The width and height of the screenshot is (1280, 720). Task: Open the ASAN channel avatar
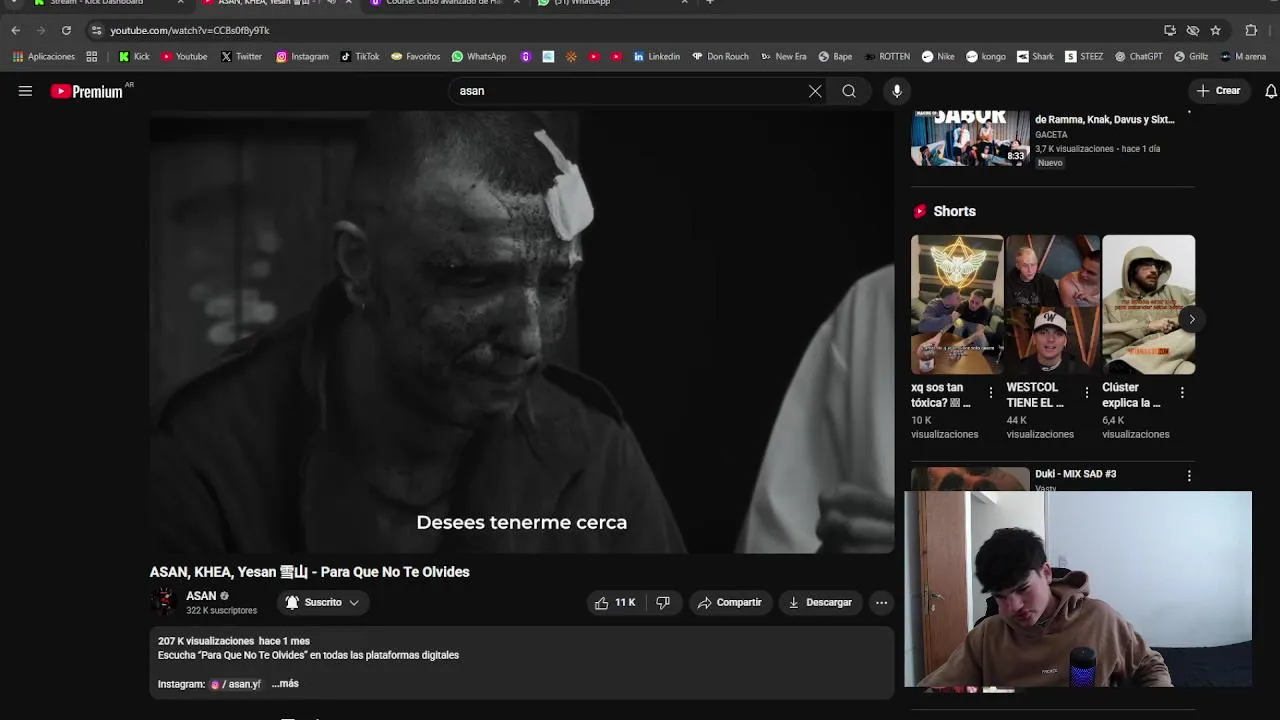[164, 601]
